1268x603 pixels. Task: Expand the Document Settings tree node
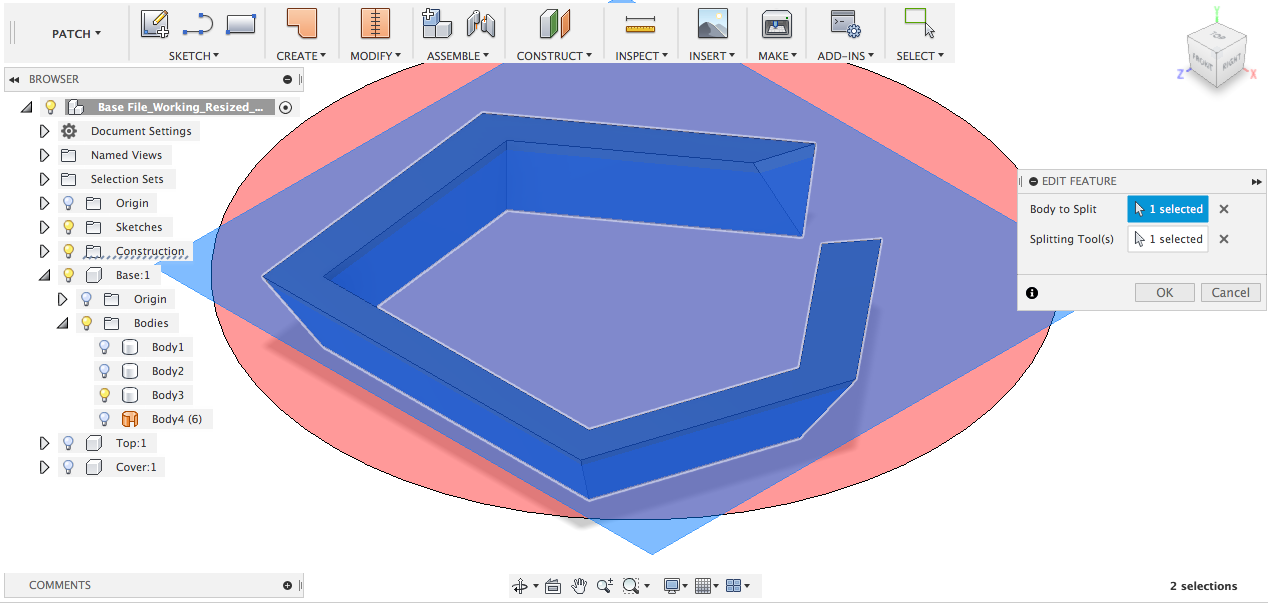tap(44, 131)
